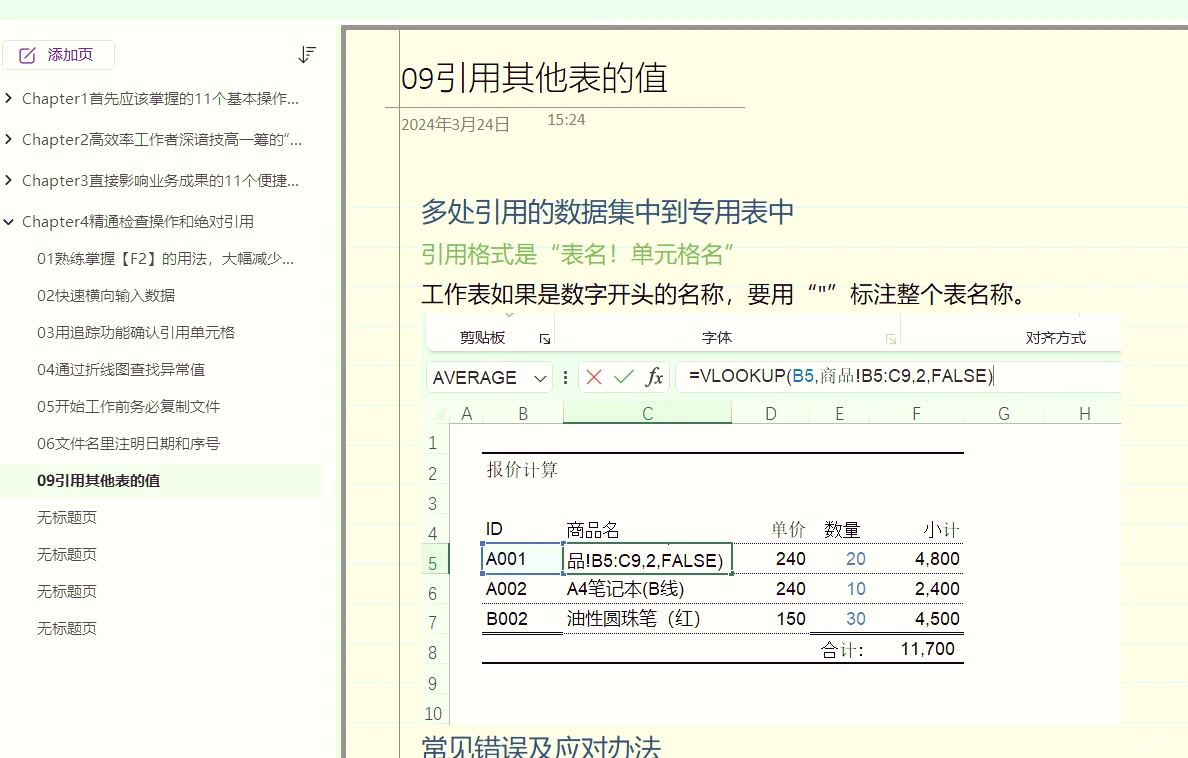Open the Name Box dropdown showing AVERAGE
Image resolution: width=1188 pixels, height=758 pixels.
539,377
